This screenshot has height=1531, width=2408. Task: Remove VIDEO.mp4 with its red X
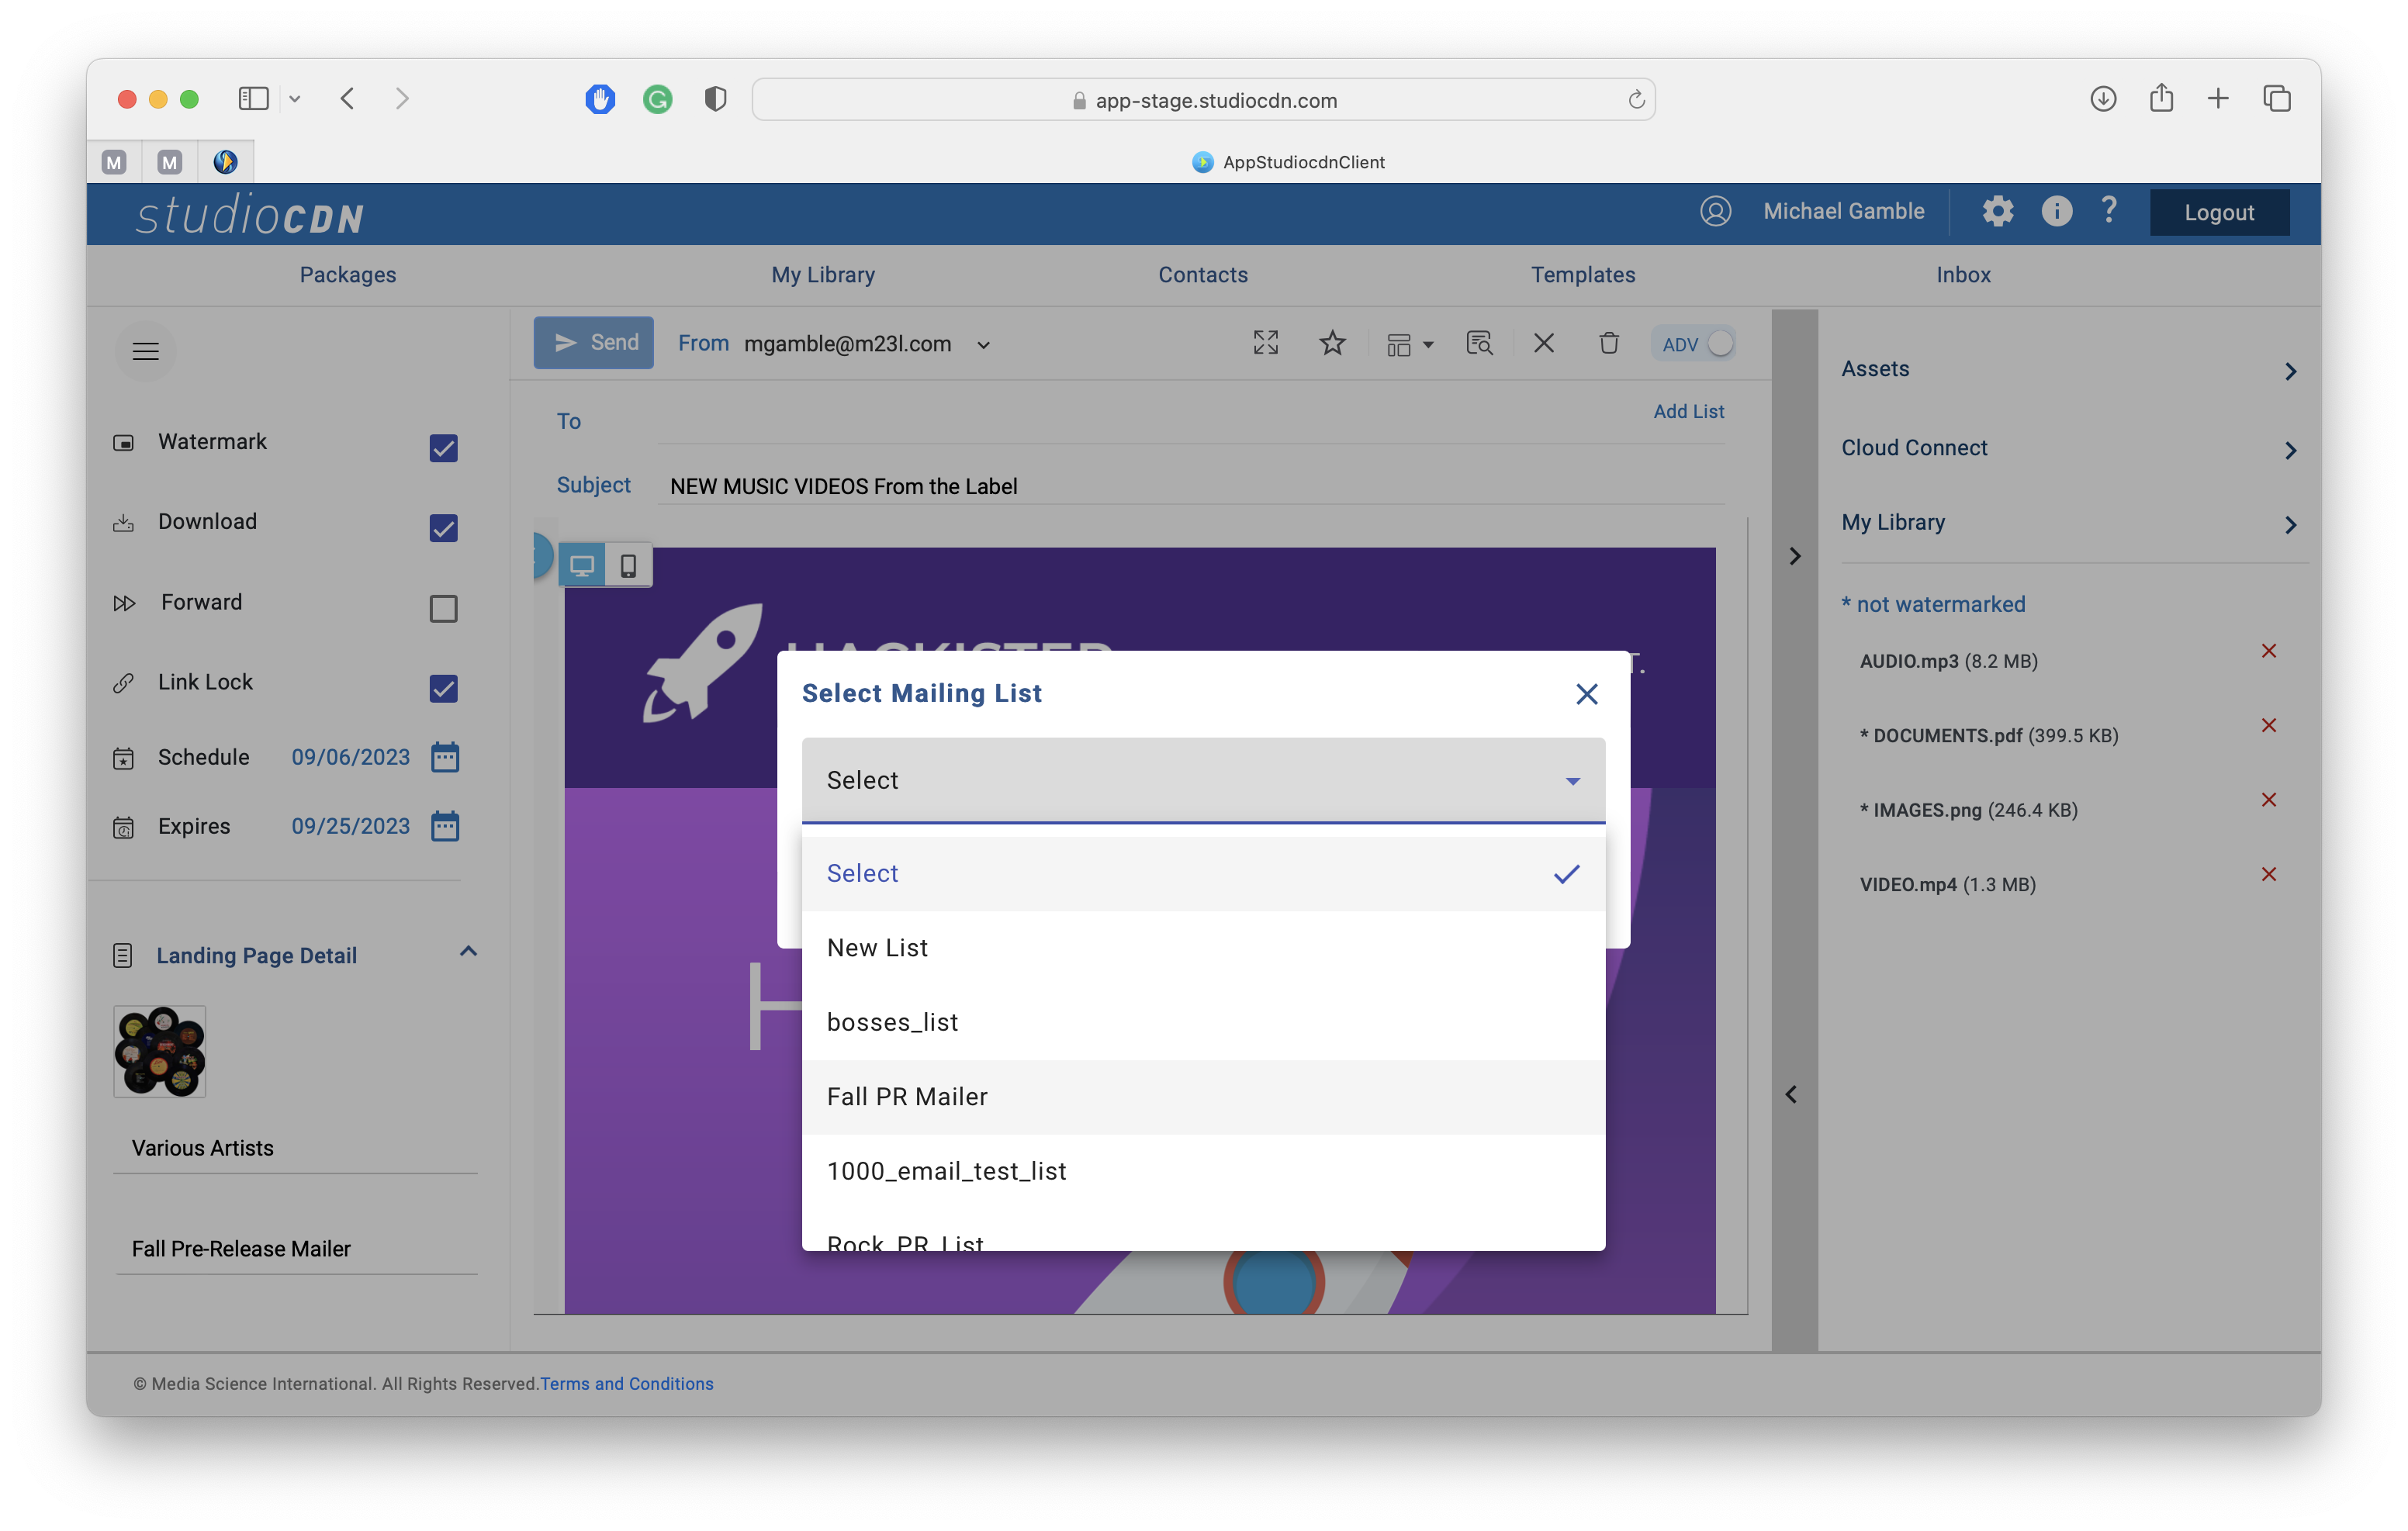point(2268,874)
